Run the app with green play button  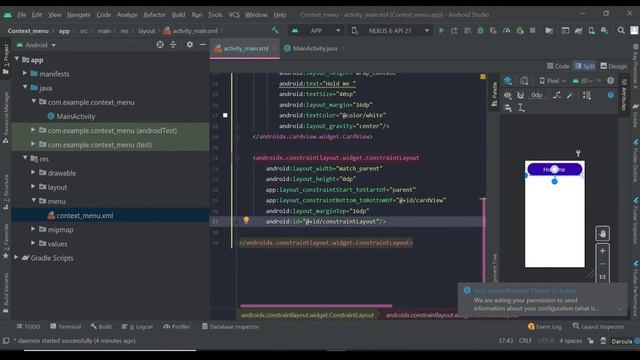pos(441,31)
